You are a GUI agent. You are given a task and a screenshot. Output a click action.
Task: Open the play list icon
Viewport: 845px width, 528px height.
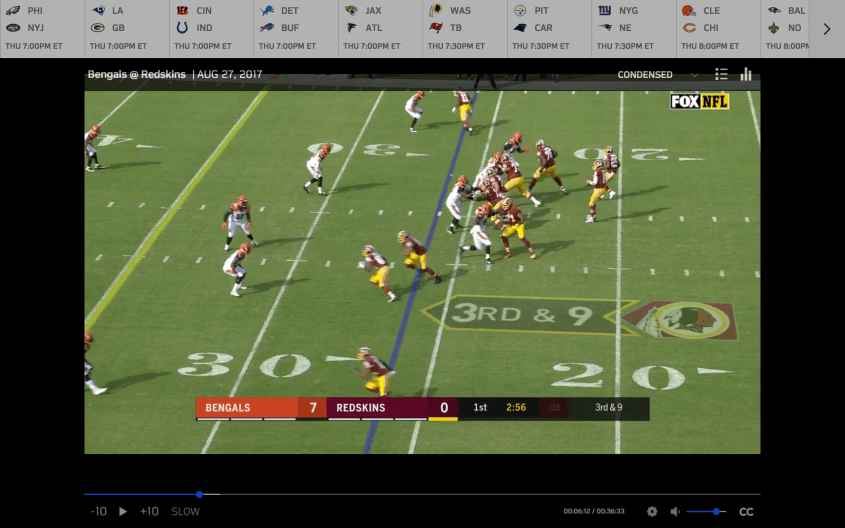pos(721,74)
